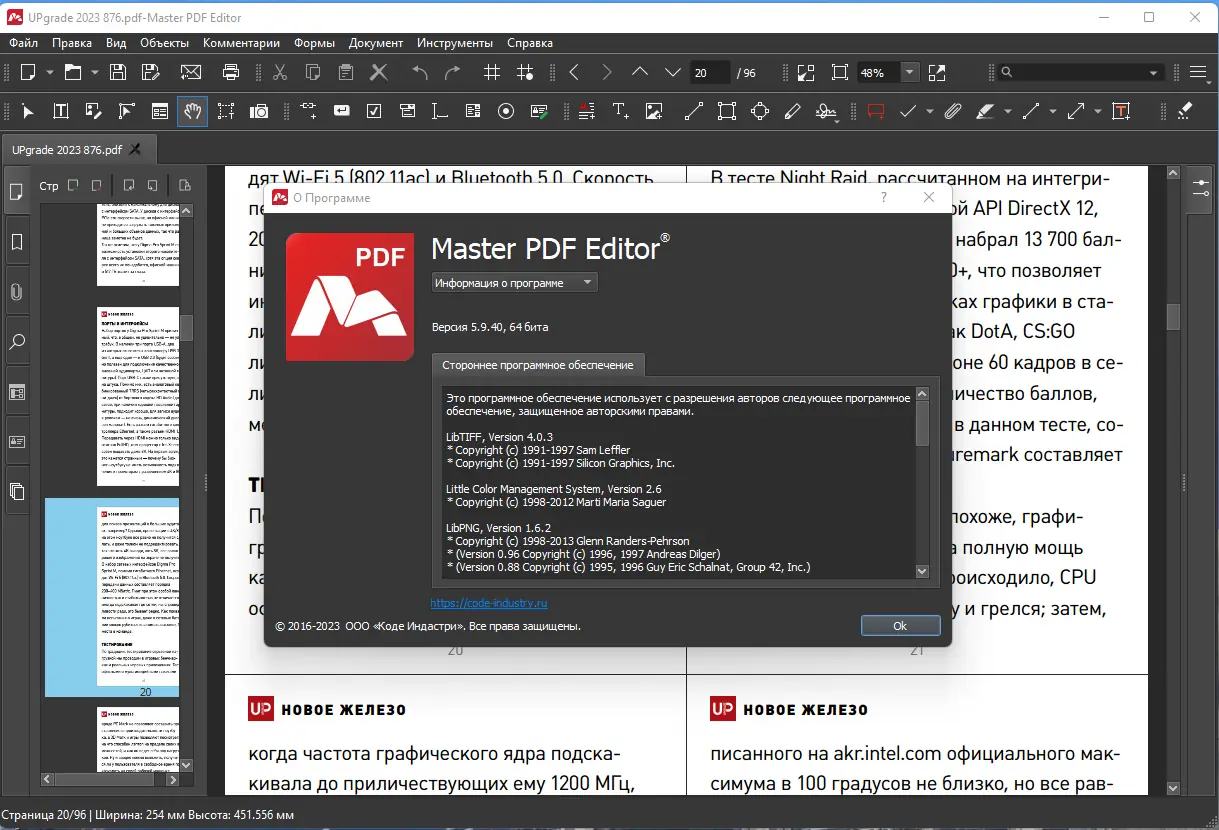Viewport: 1219px width, 830px height.
Task: Open the Правка menu
Action: point(72,43)
